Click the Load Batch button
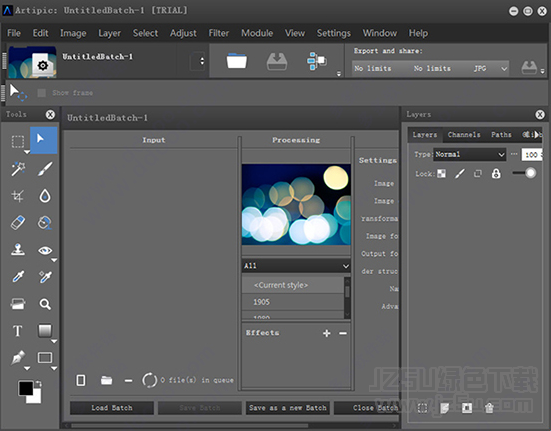Viewport: 551px width, 431px height. [112, 408]
